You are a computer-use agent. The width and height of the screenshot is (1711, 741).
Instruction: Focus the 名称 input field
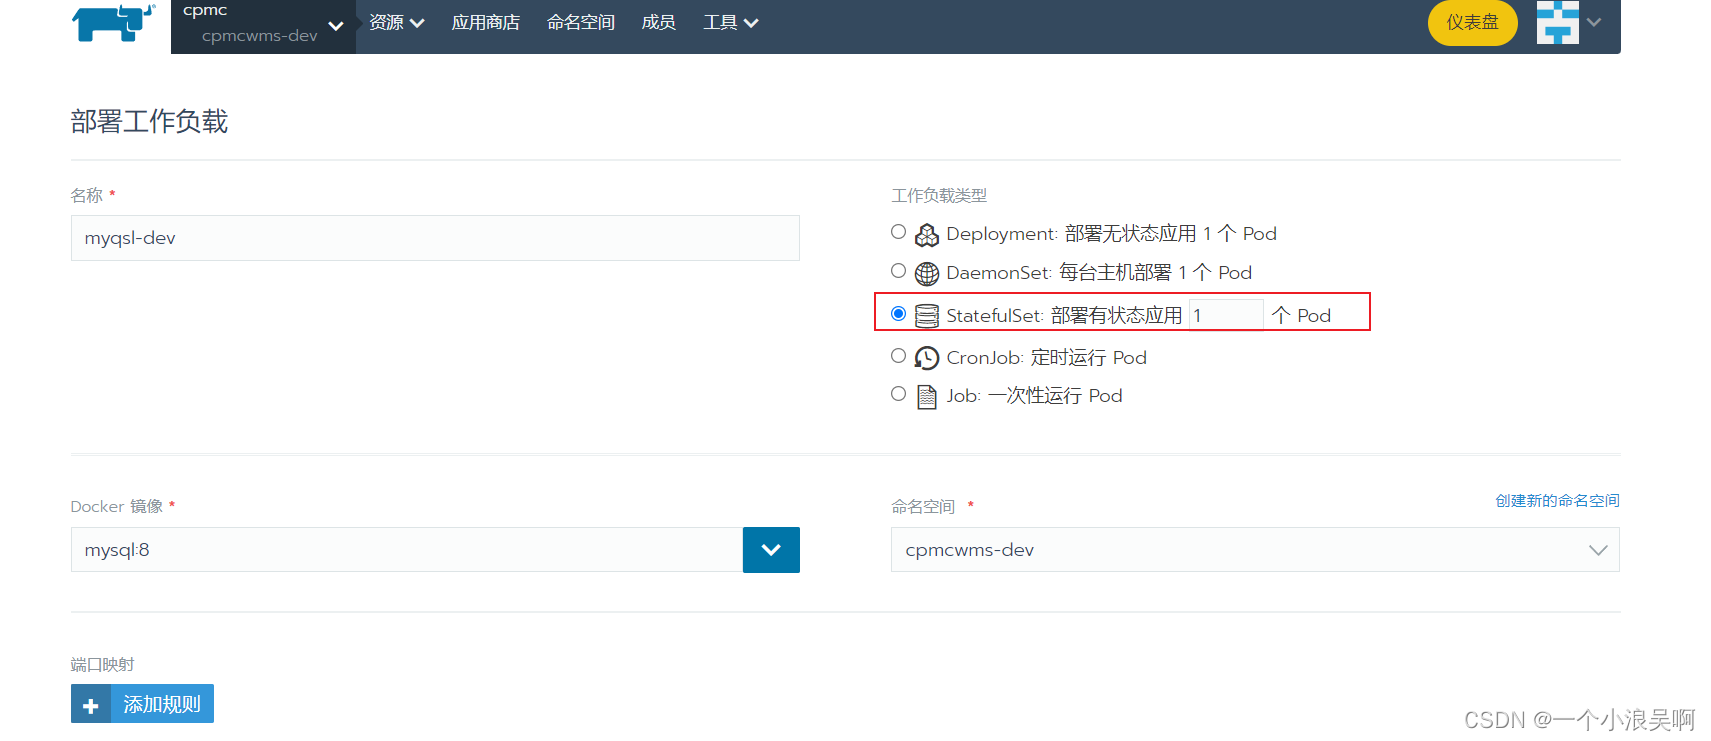435,238
